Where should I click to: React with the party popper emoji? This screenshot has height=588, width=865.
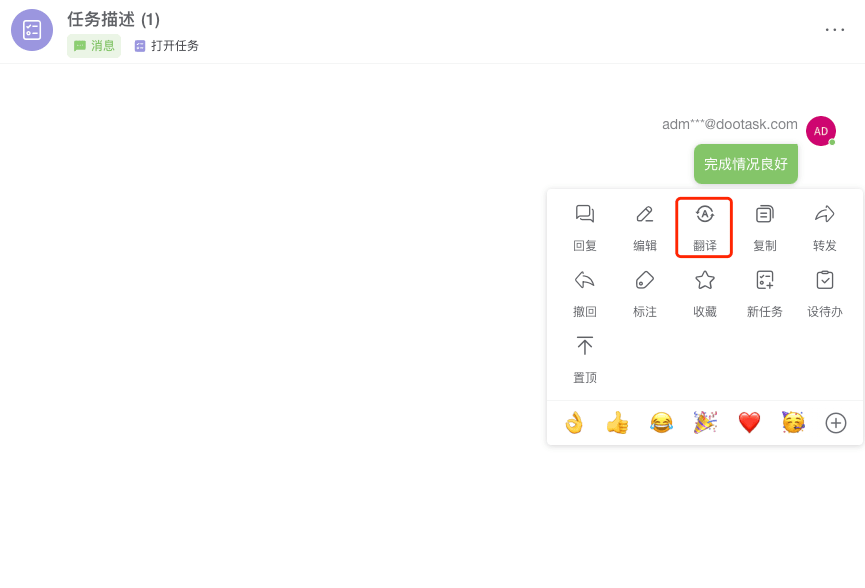[705, 423]
